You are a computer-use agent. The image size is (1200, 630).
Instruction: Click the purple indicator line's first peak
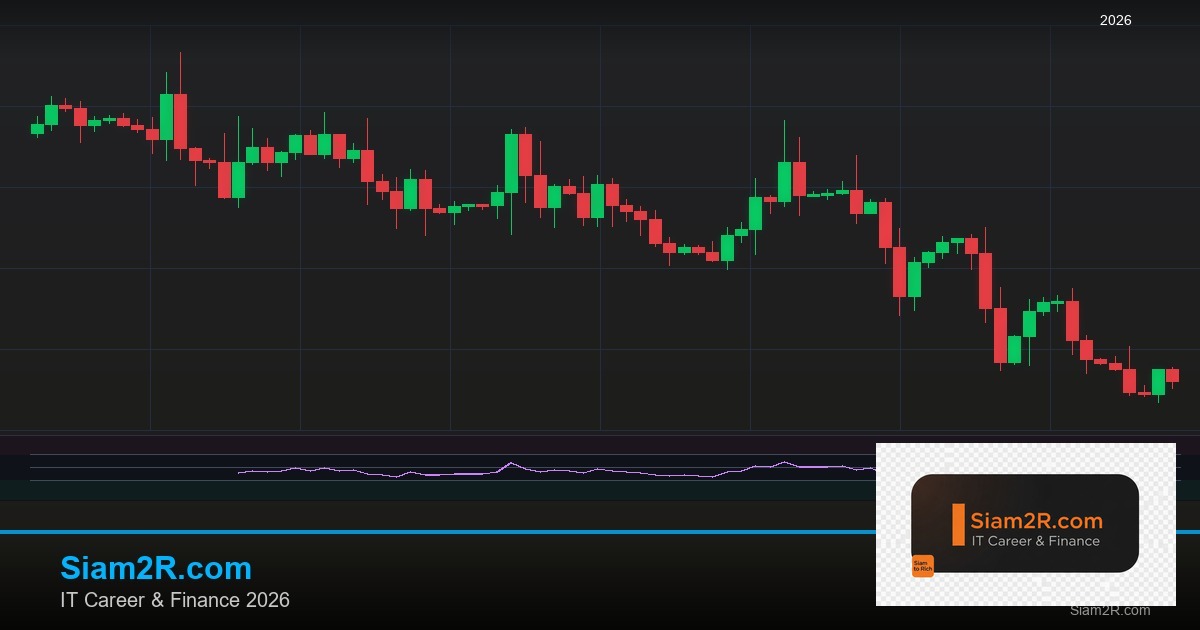click(511, 463)
